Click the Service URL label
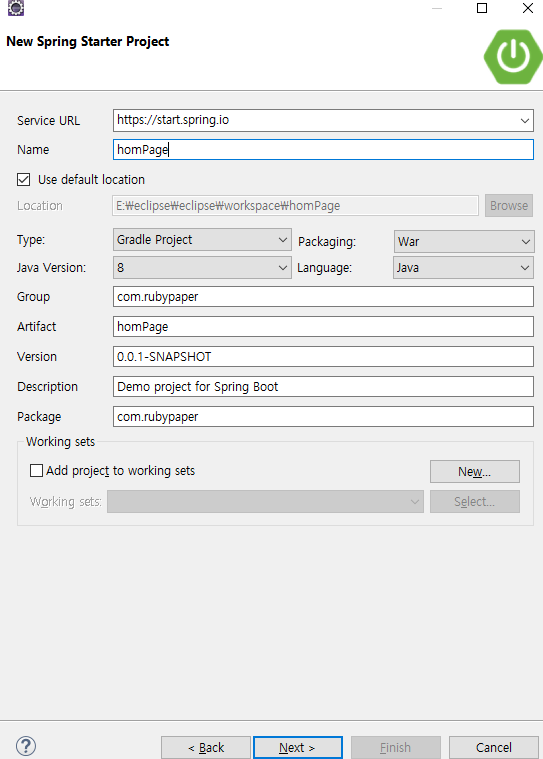Image resolution: width=543 pixels, height=759 pixels. (48, 121)
